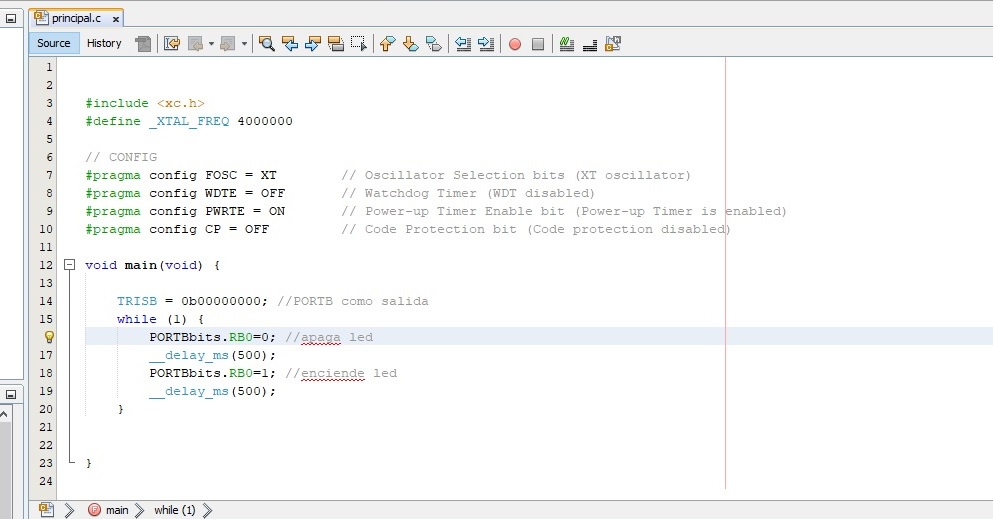Screen dimensions: 993x519
Task: Shift the line right
Action: point(486,44)
